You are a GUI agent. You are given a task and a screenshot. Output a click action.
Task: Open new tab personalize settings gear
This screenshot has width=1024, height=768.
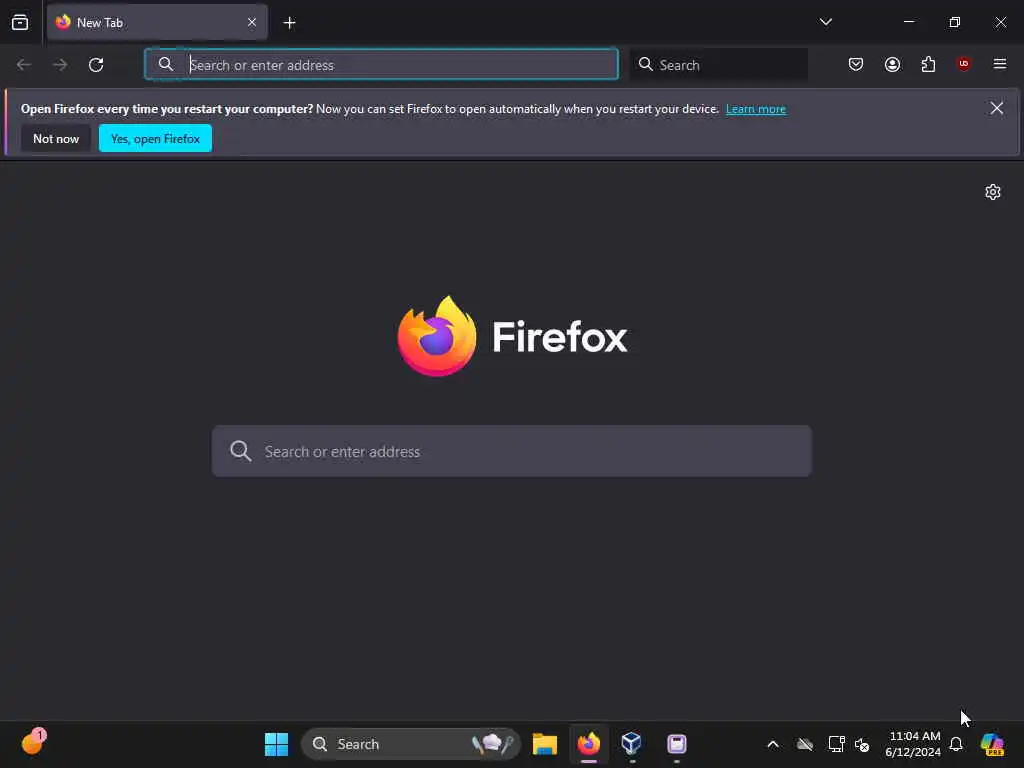(993, 192)
